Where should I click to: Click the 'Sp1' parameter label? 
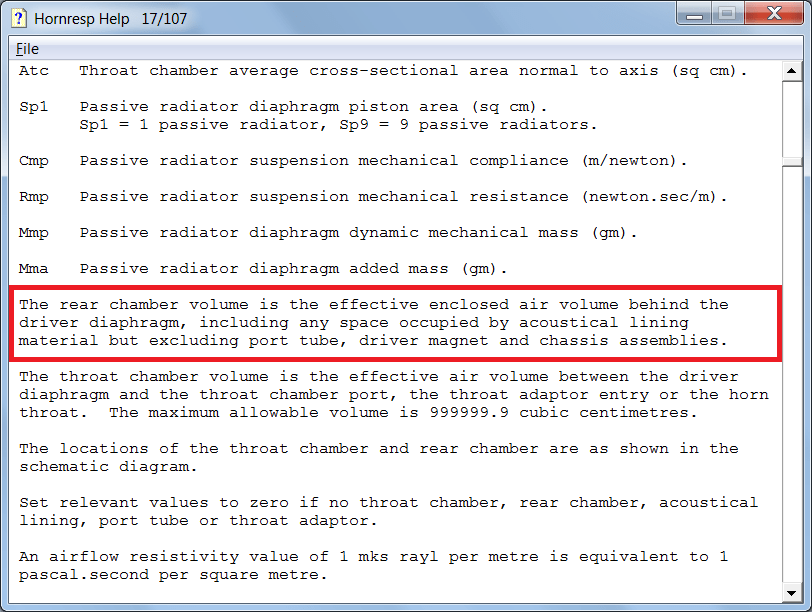34,107
